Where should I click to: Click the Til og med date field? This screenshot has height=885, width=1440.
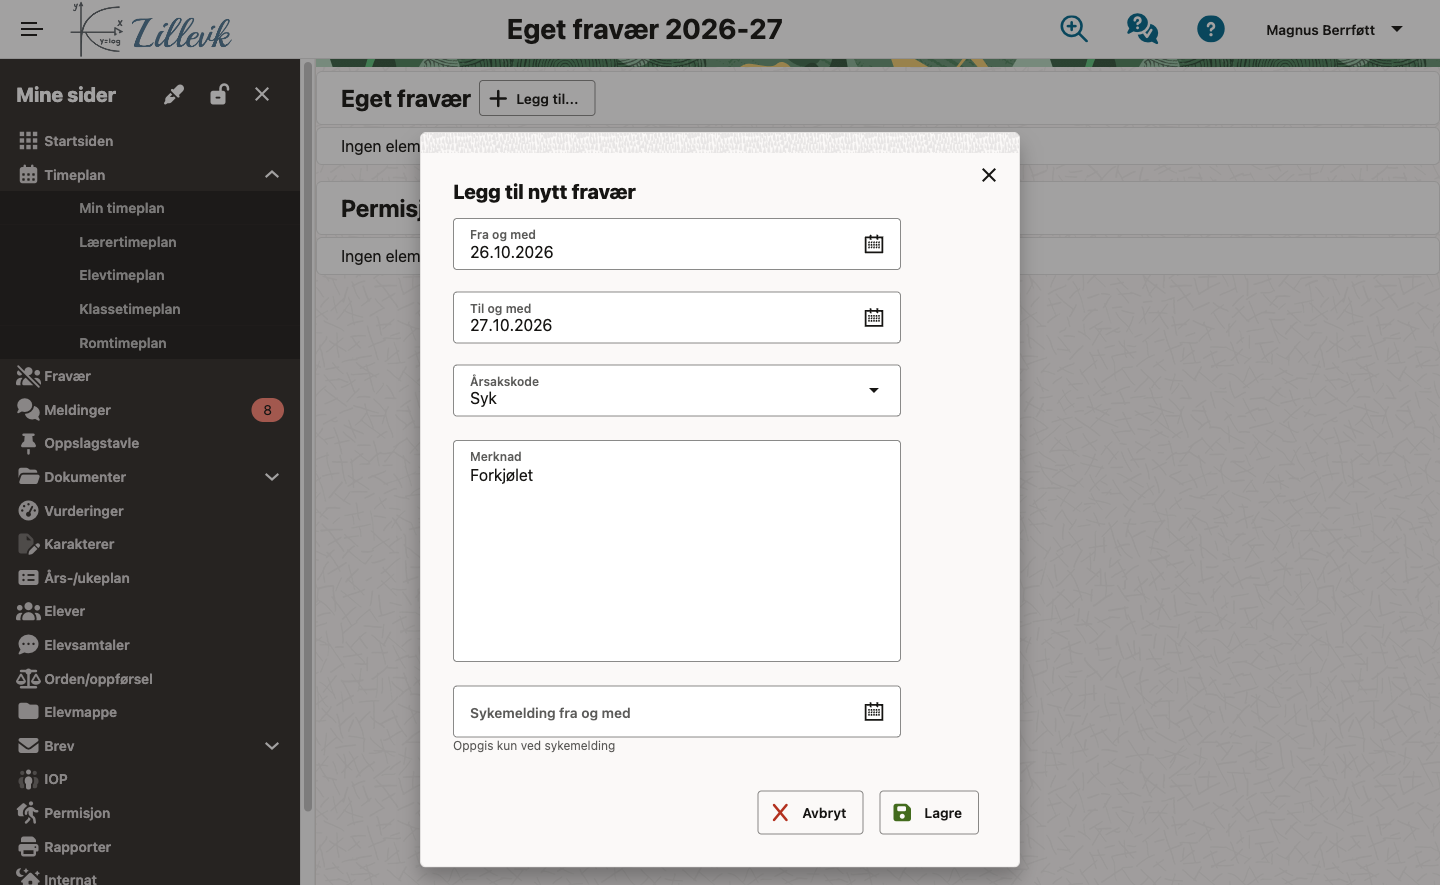pos(677,317)
